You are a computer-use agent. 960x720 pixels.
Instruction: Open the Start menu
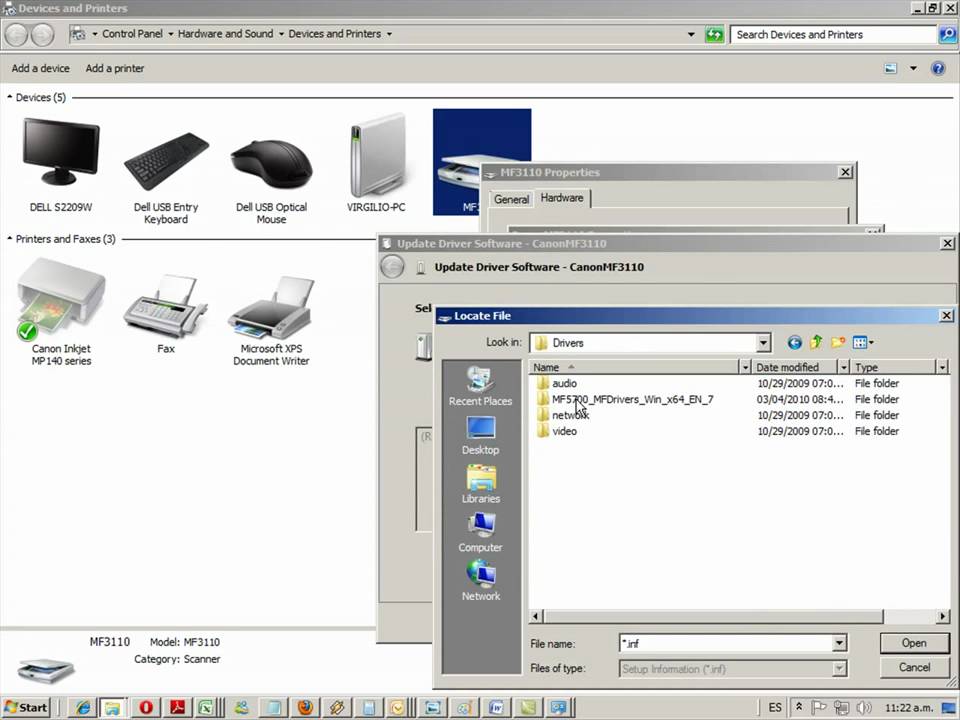click(x=26, y=708)
